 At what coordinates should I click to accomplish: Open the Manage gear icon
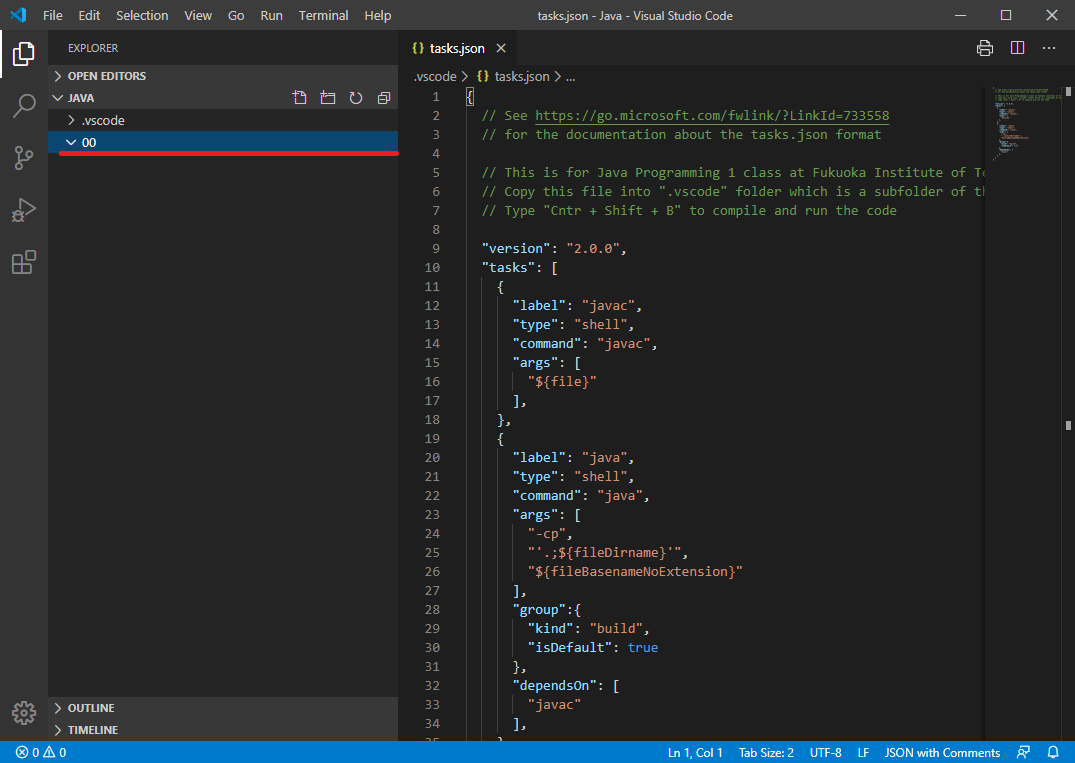23,713
